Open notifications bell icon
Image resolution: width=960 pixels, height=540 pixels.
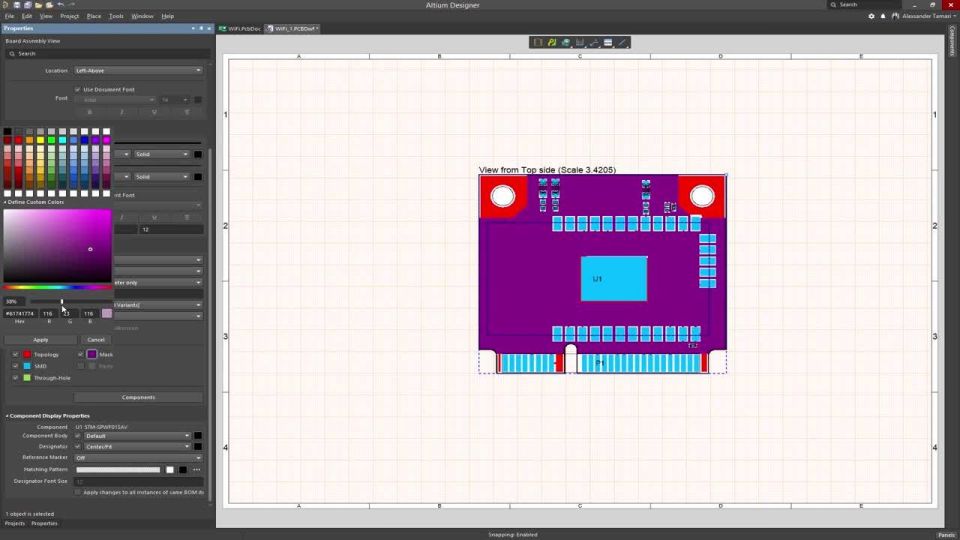[883, 16]
